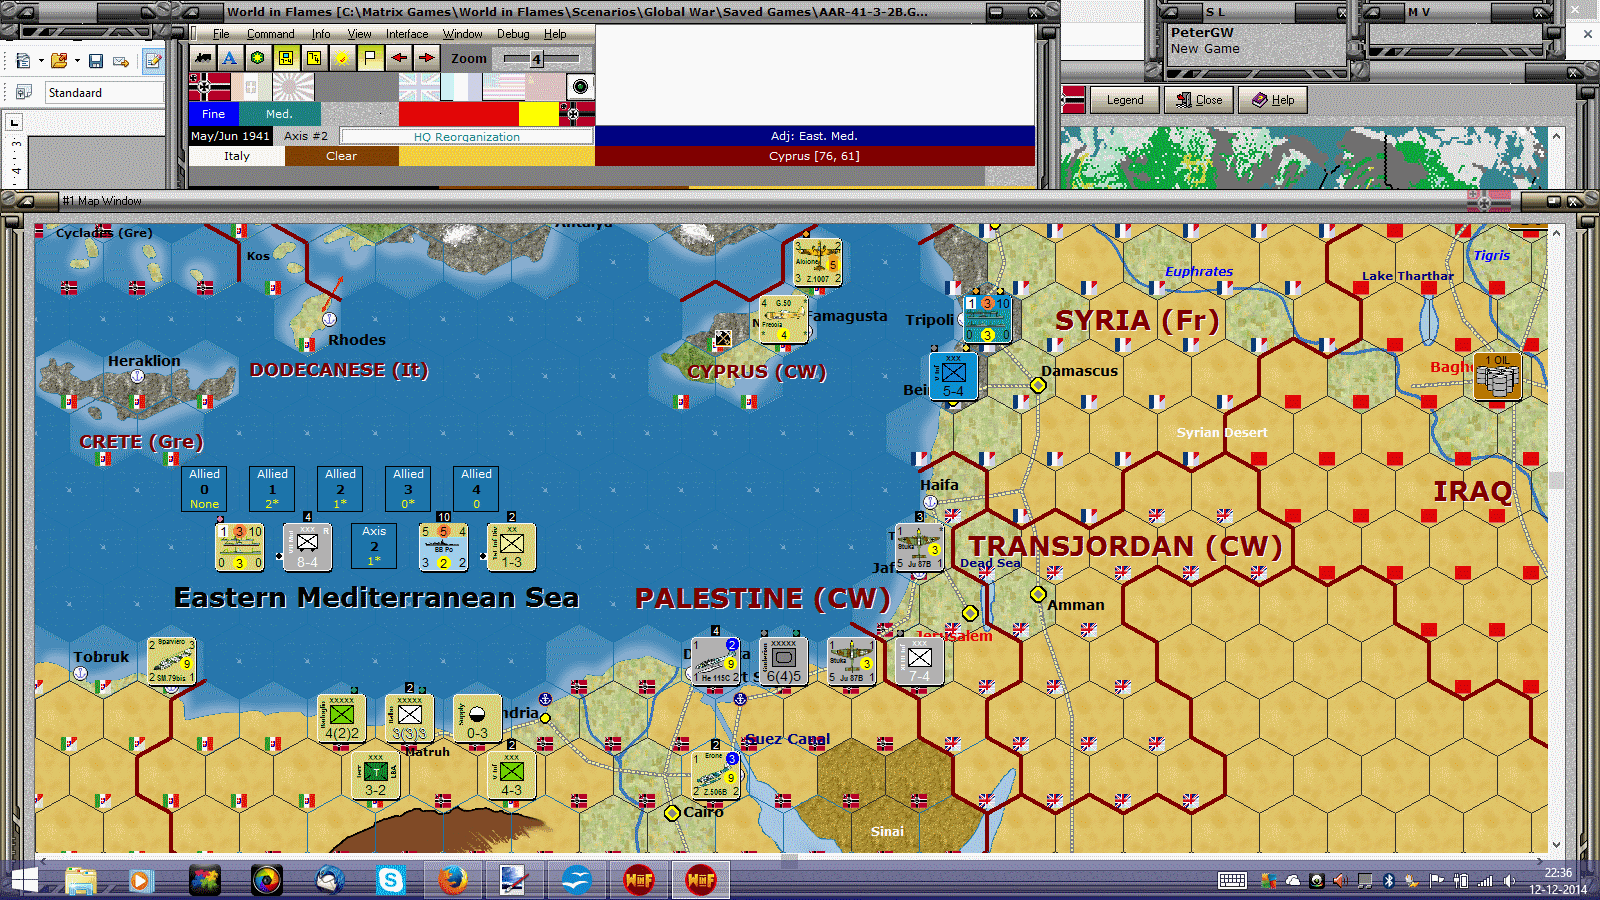Screen dimensions: 1600x900
Task: Select the Japanese rising sun flag
Action: pos(294,87)
